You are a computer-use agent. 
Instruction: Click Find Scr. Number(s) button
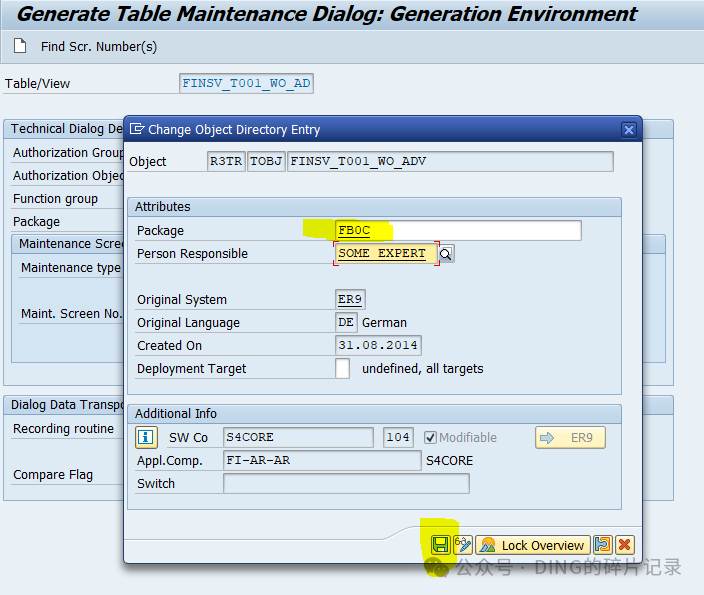[99, 47]
